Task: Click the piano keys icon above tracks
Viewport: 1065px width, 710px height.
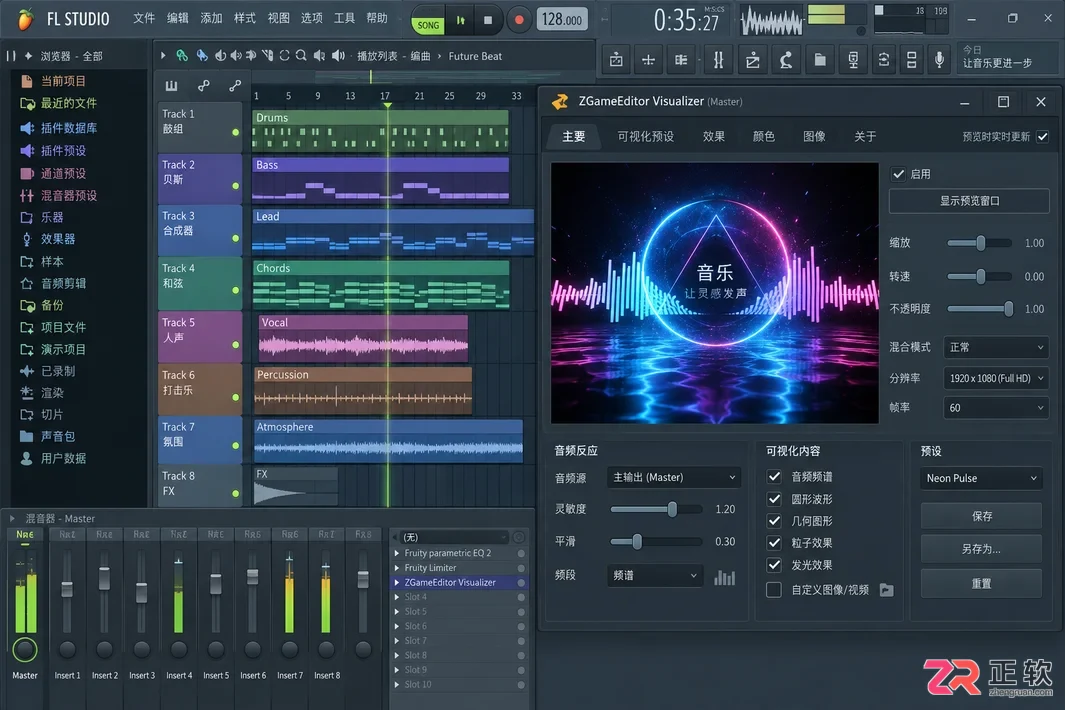Action: [x=171, y=86]
